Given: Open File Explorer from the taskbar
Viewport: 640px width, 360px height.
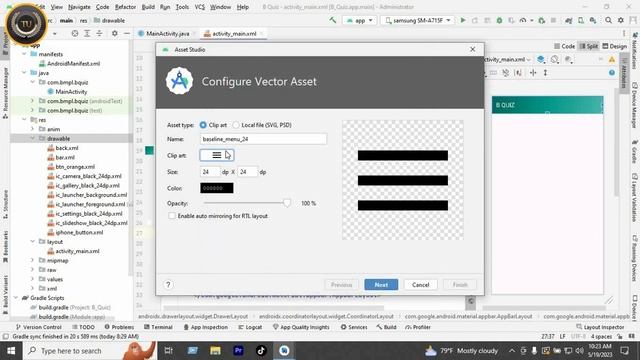Looking at the screenshot, I should point(215,351).
